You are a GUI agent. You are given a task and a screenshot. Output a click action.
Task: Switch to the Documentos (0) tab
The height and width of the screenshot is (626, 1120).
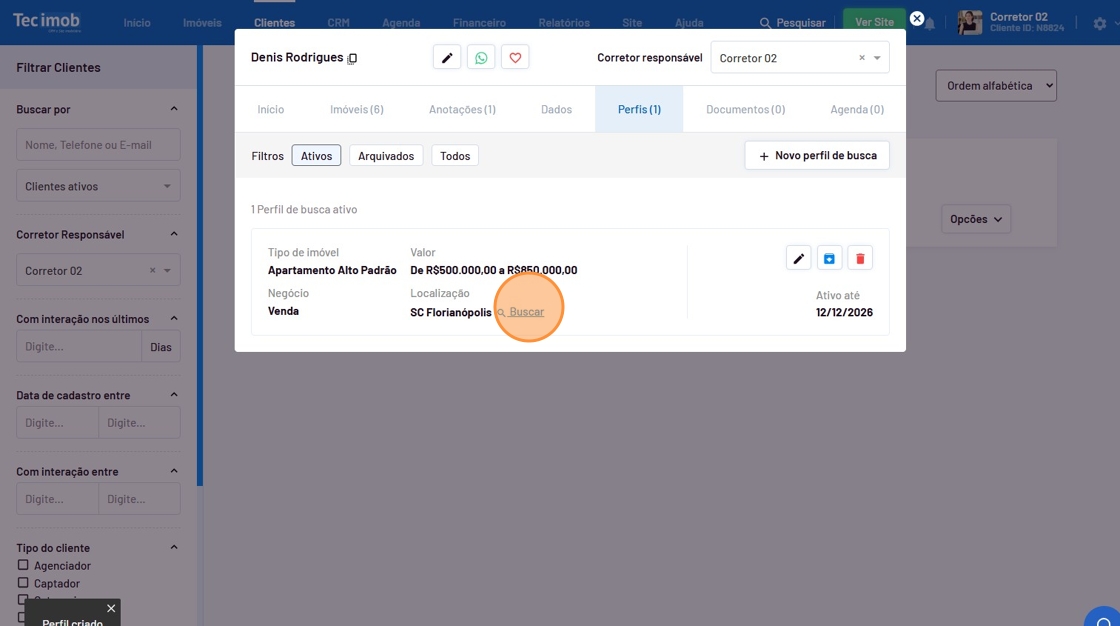[745, 109]
